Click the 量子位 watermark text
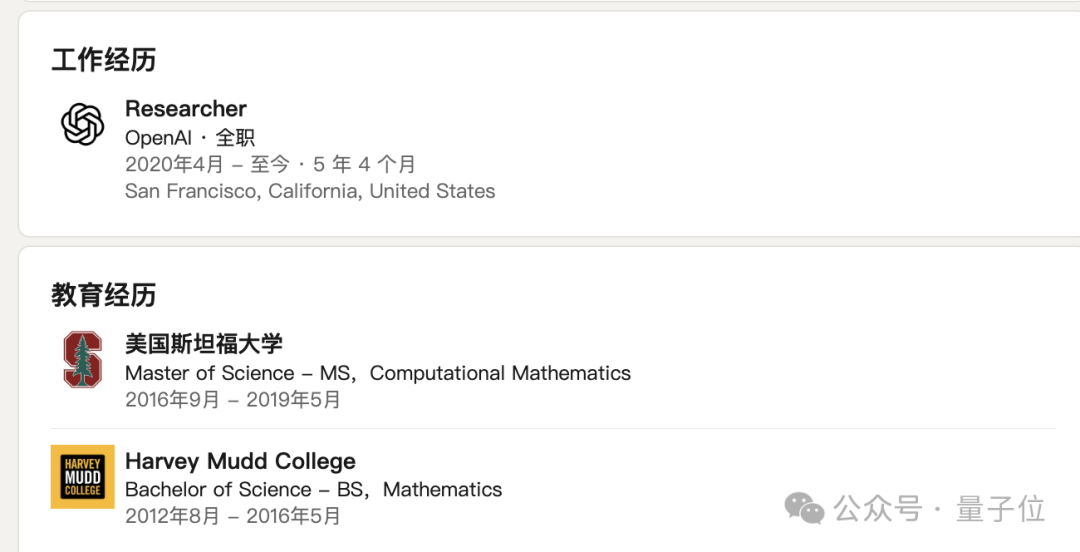This screenshot has height=552, width=1080. coord(1001,509)
